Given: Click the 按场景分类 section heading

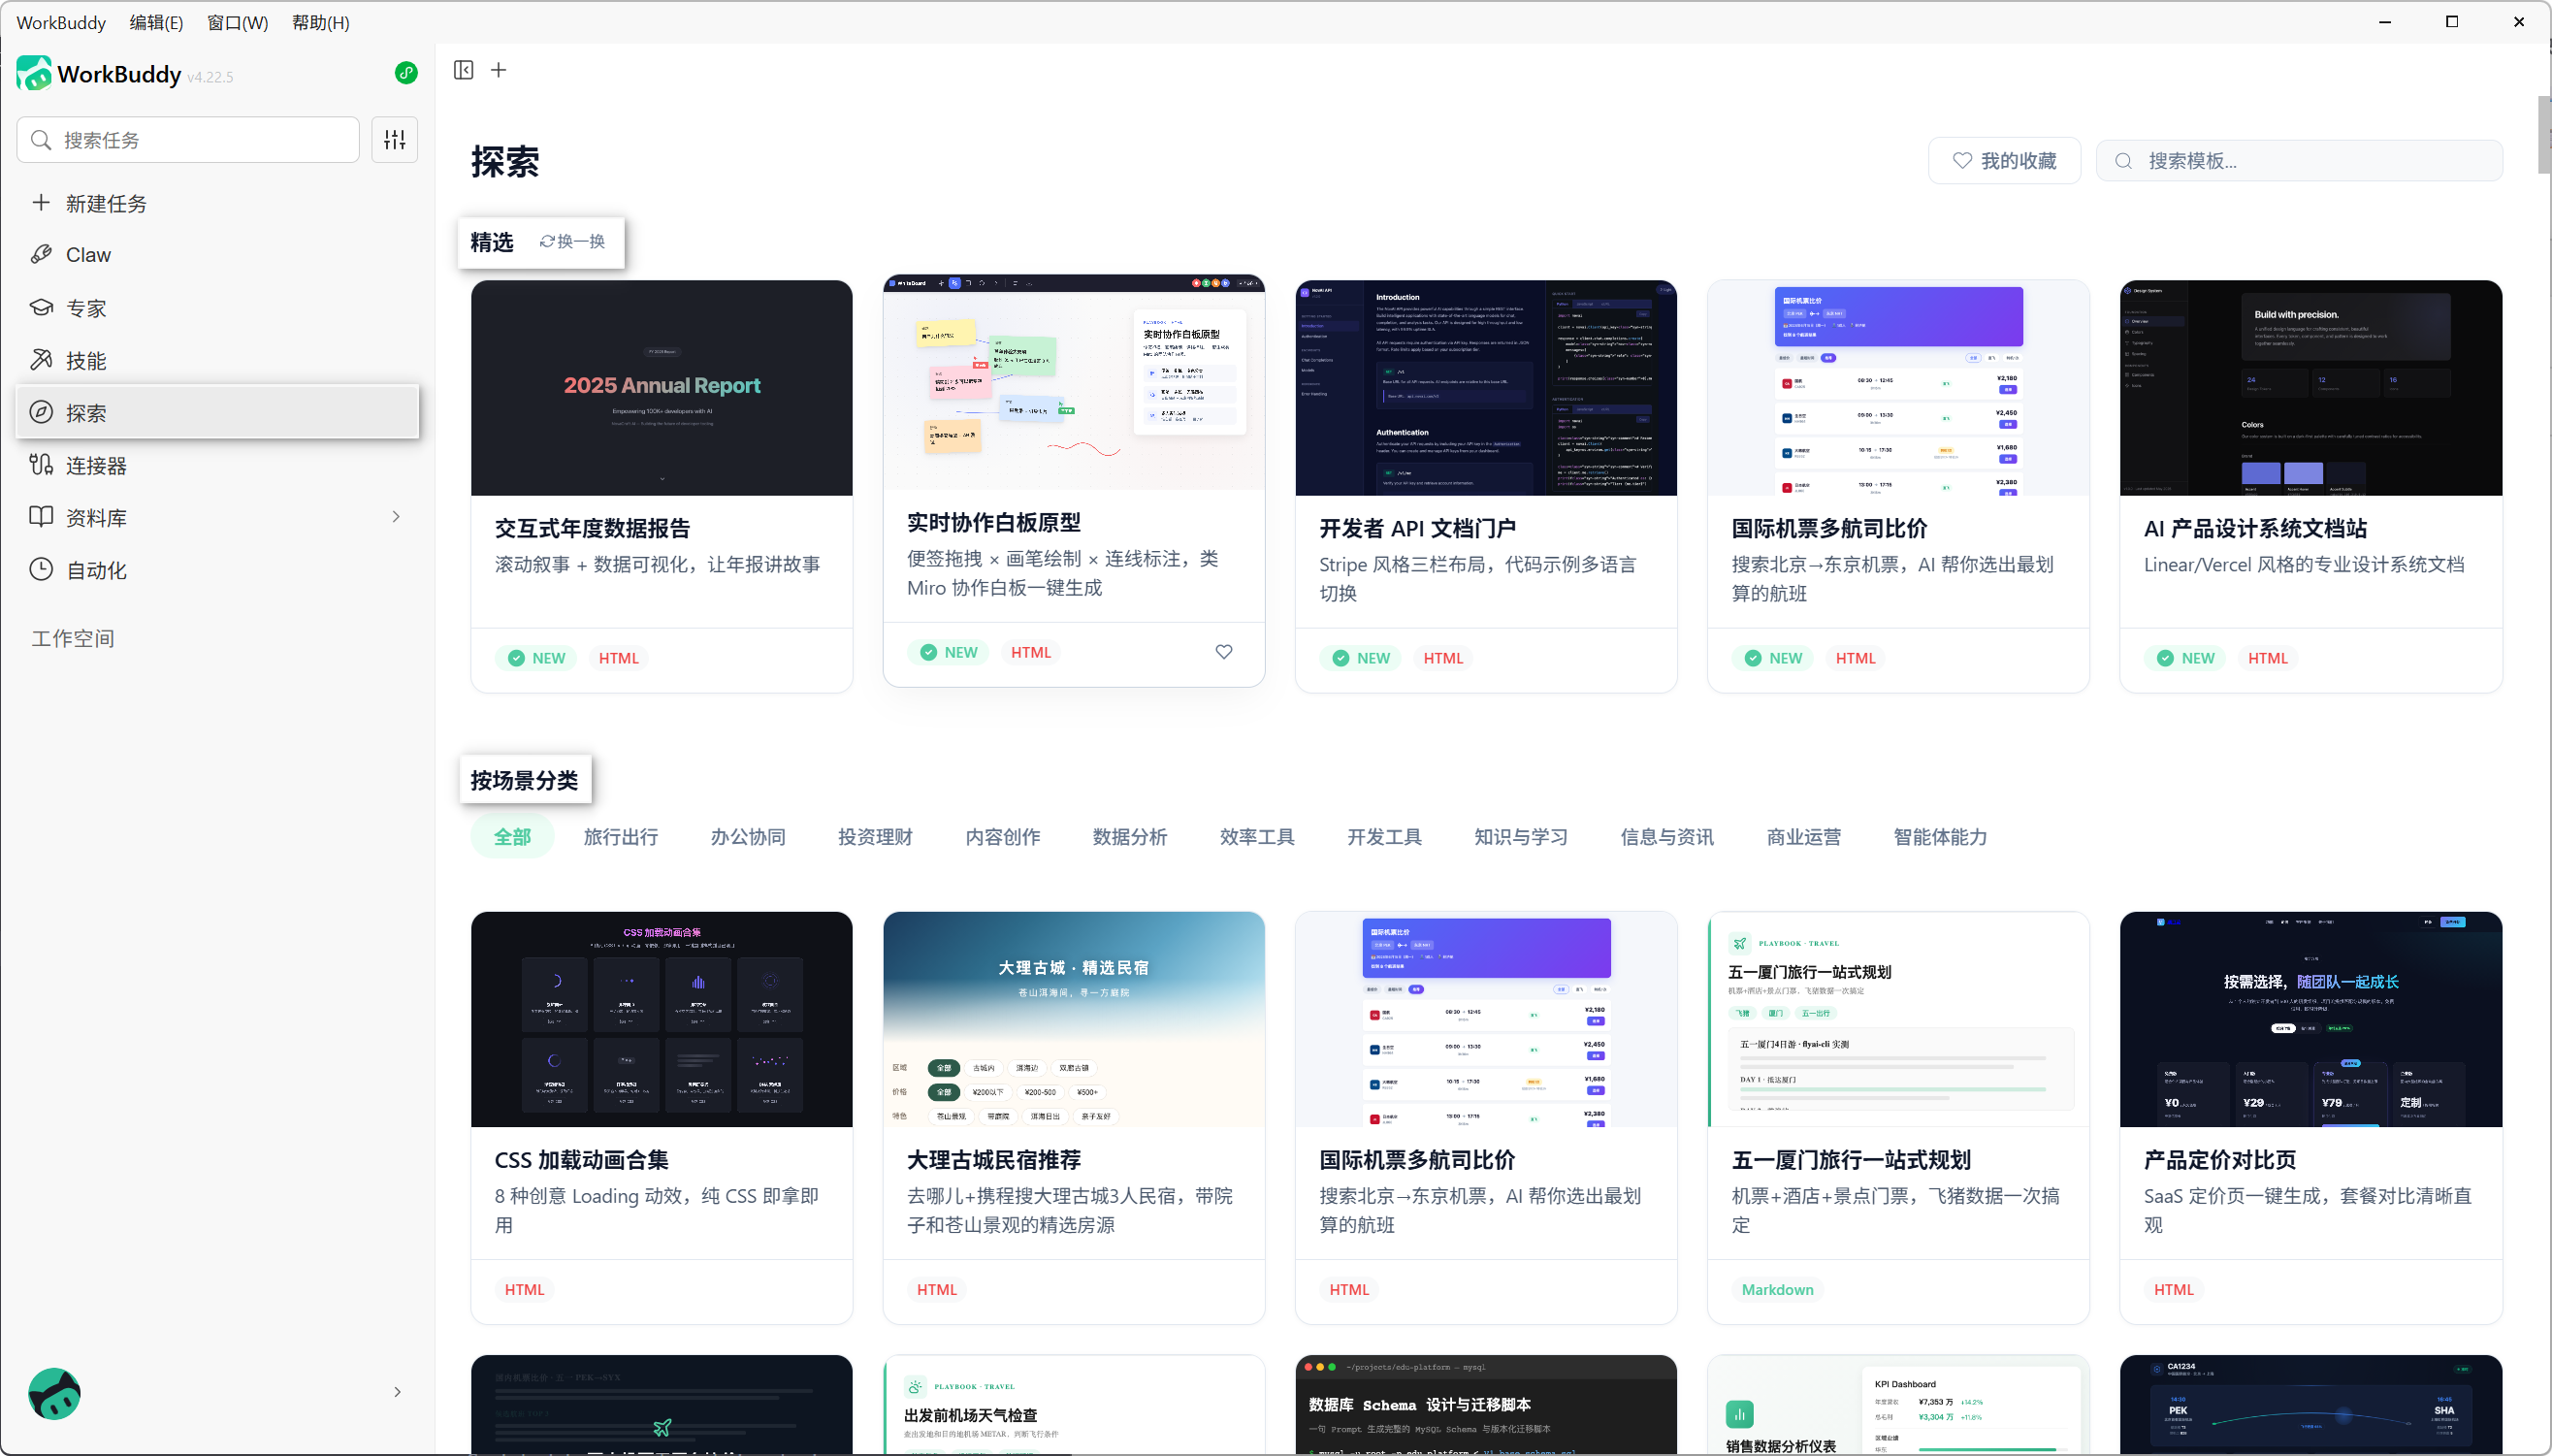Looking at the screenshot, I should pos(524,780).
